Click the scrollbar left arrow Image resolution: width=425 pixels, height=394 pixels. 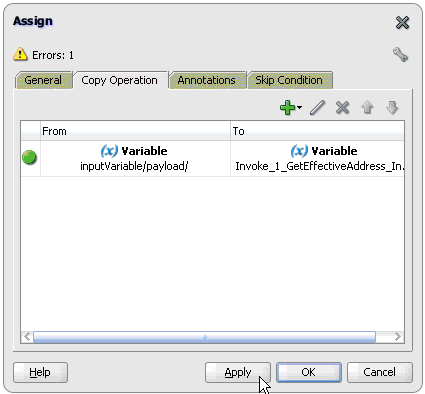[27, 337]
